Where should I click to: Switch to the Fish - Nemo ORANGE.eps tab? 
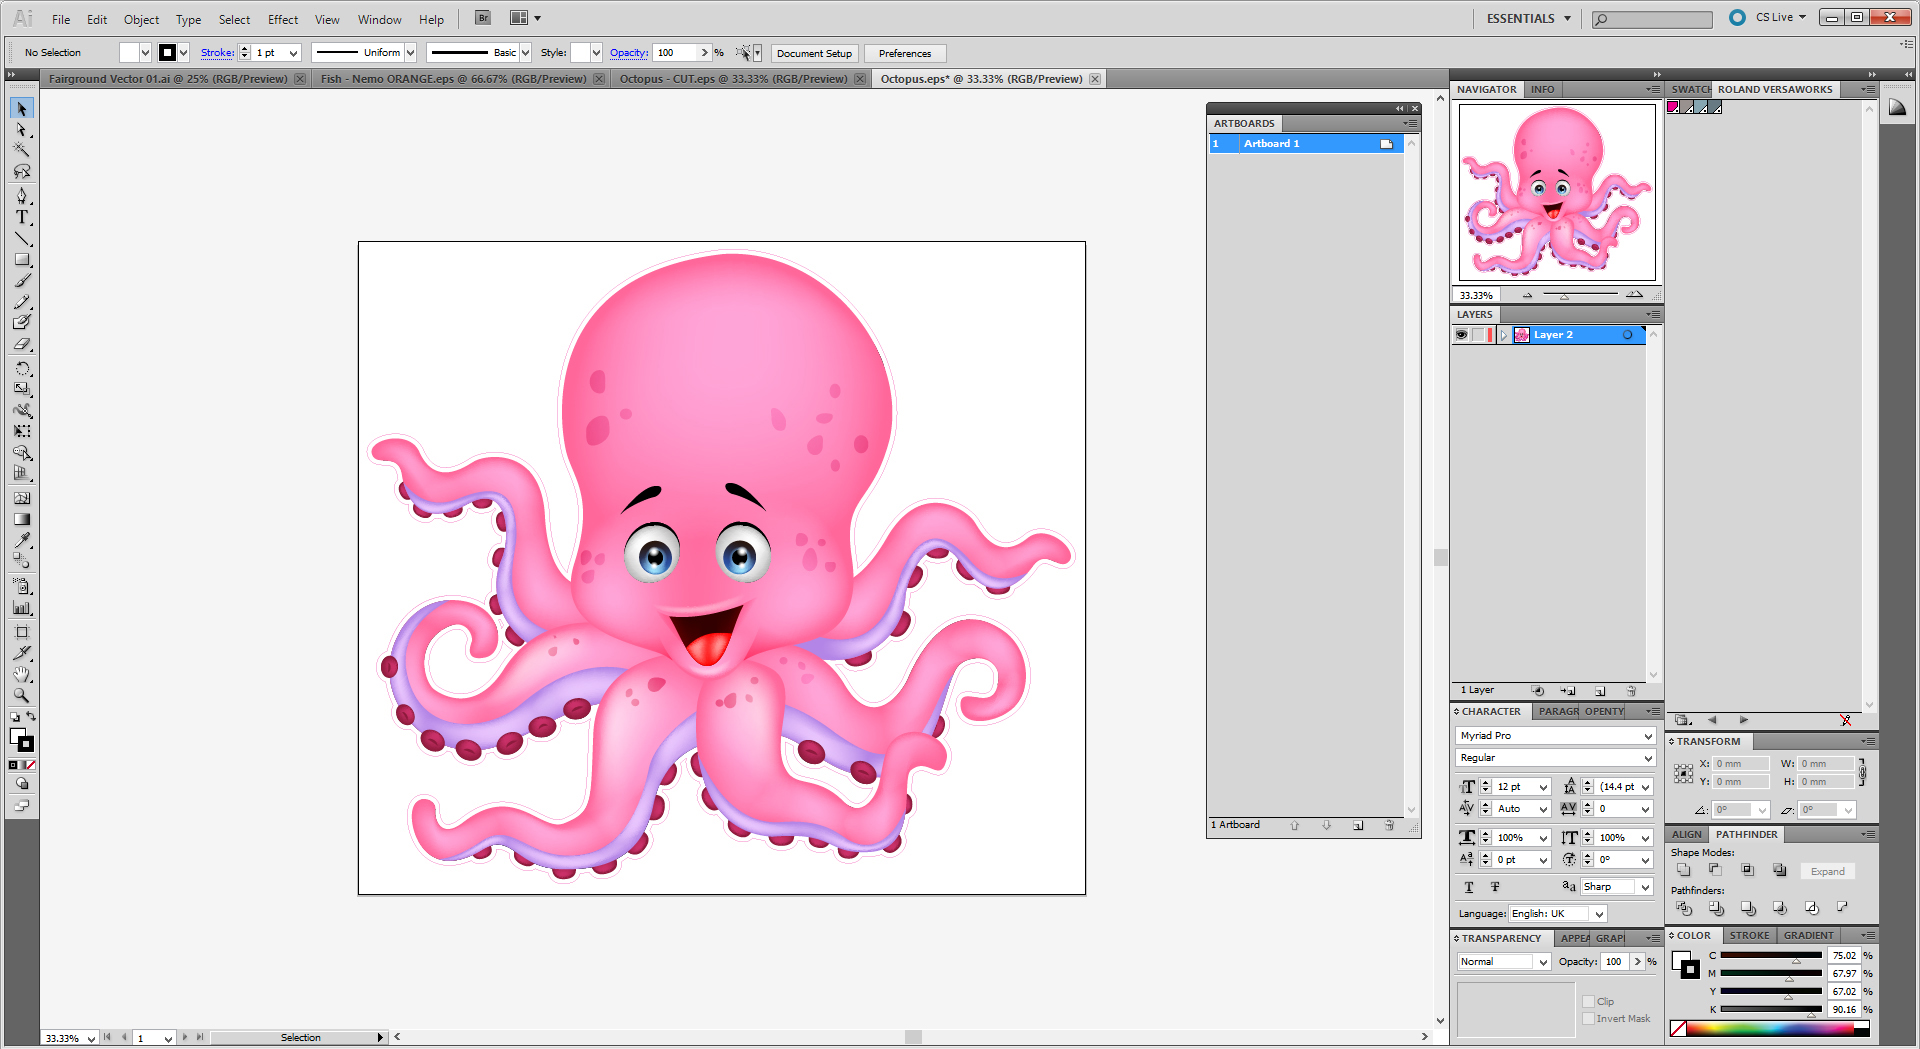[x=453, y=79]
